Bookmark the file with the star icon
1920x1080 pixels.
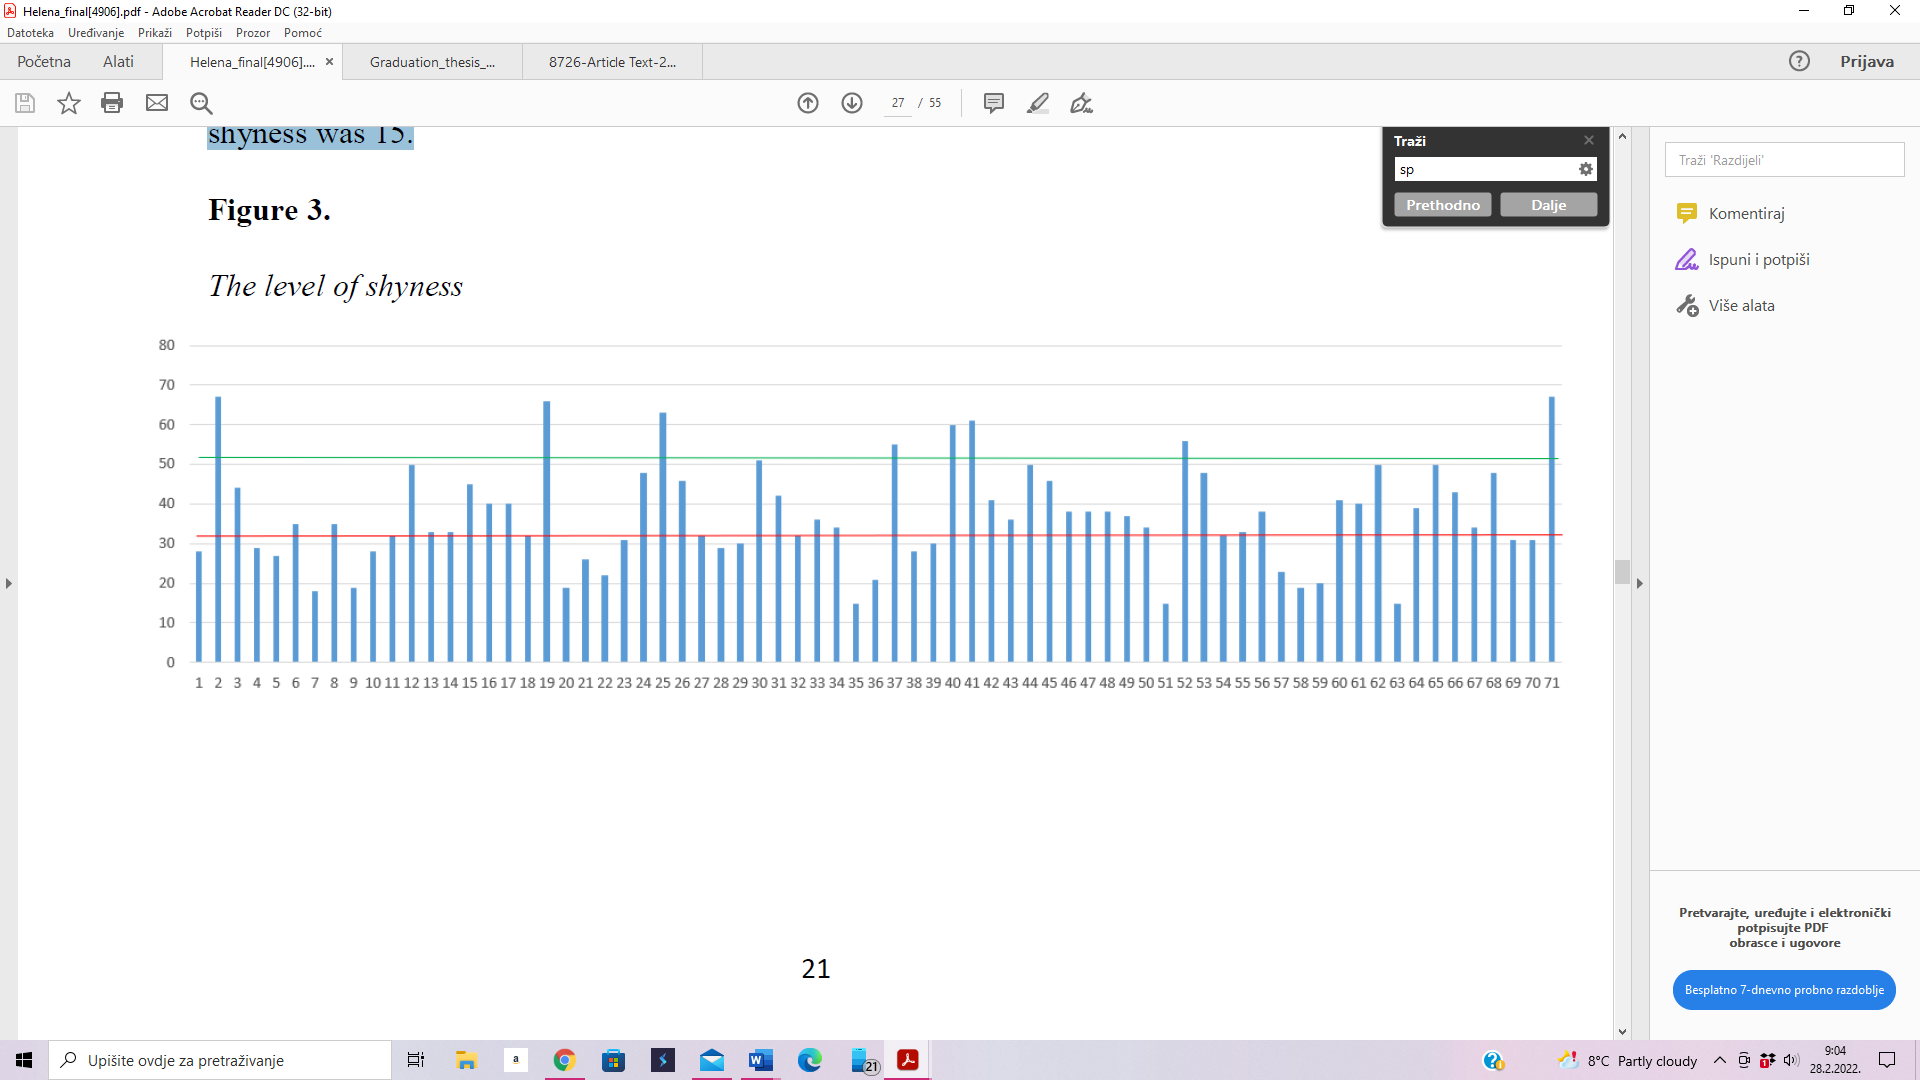[69, 103]
